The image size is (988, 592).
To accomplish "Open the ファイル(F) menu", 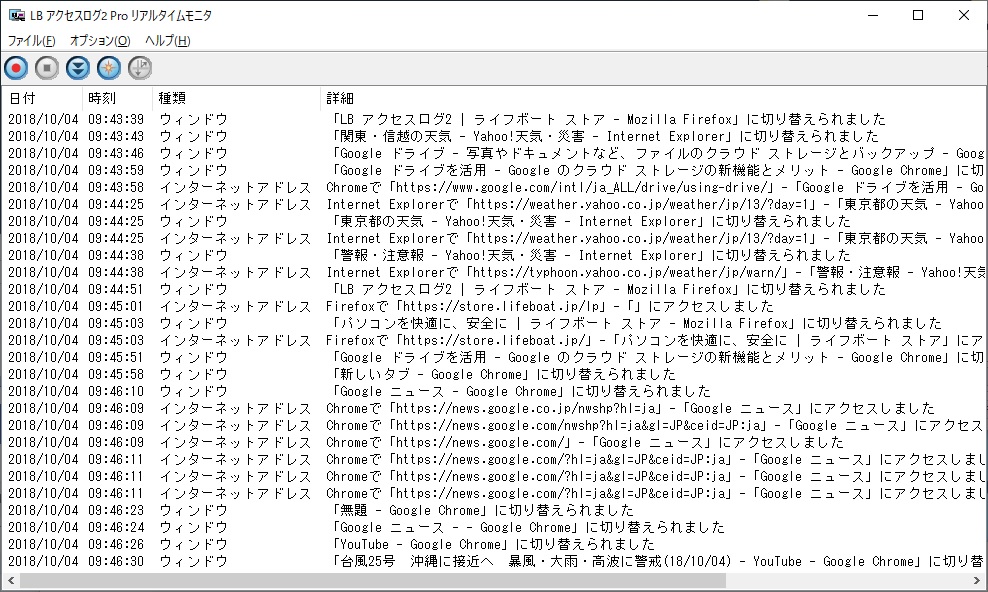I will point(32,41).
